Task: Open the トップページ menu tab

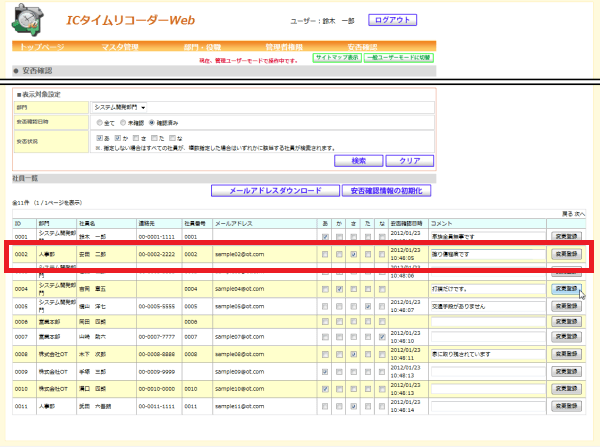Action: 42,47
